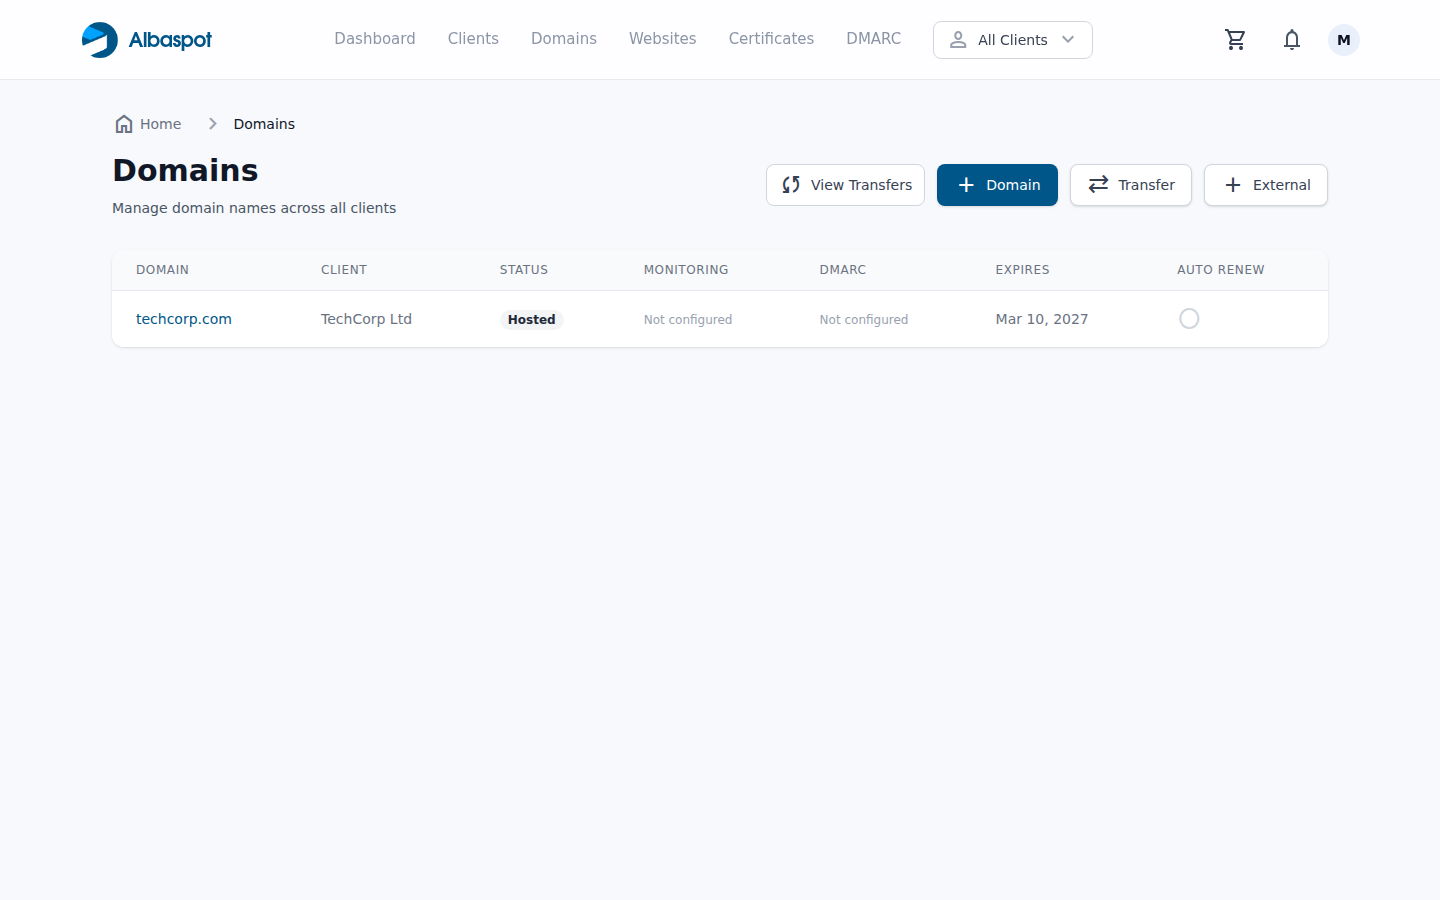Open the techcorp.com domain link

coord(184,319)
